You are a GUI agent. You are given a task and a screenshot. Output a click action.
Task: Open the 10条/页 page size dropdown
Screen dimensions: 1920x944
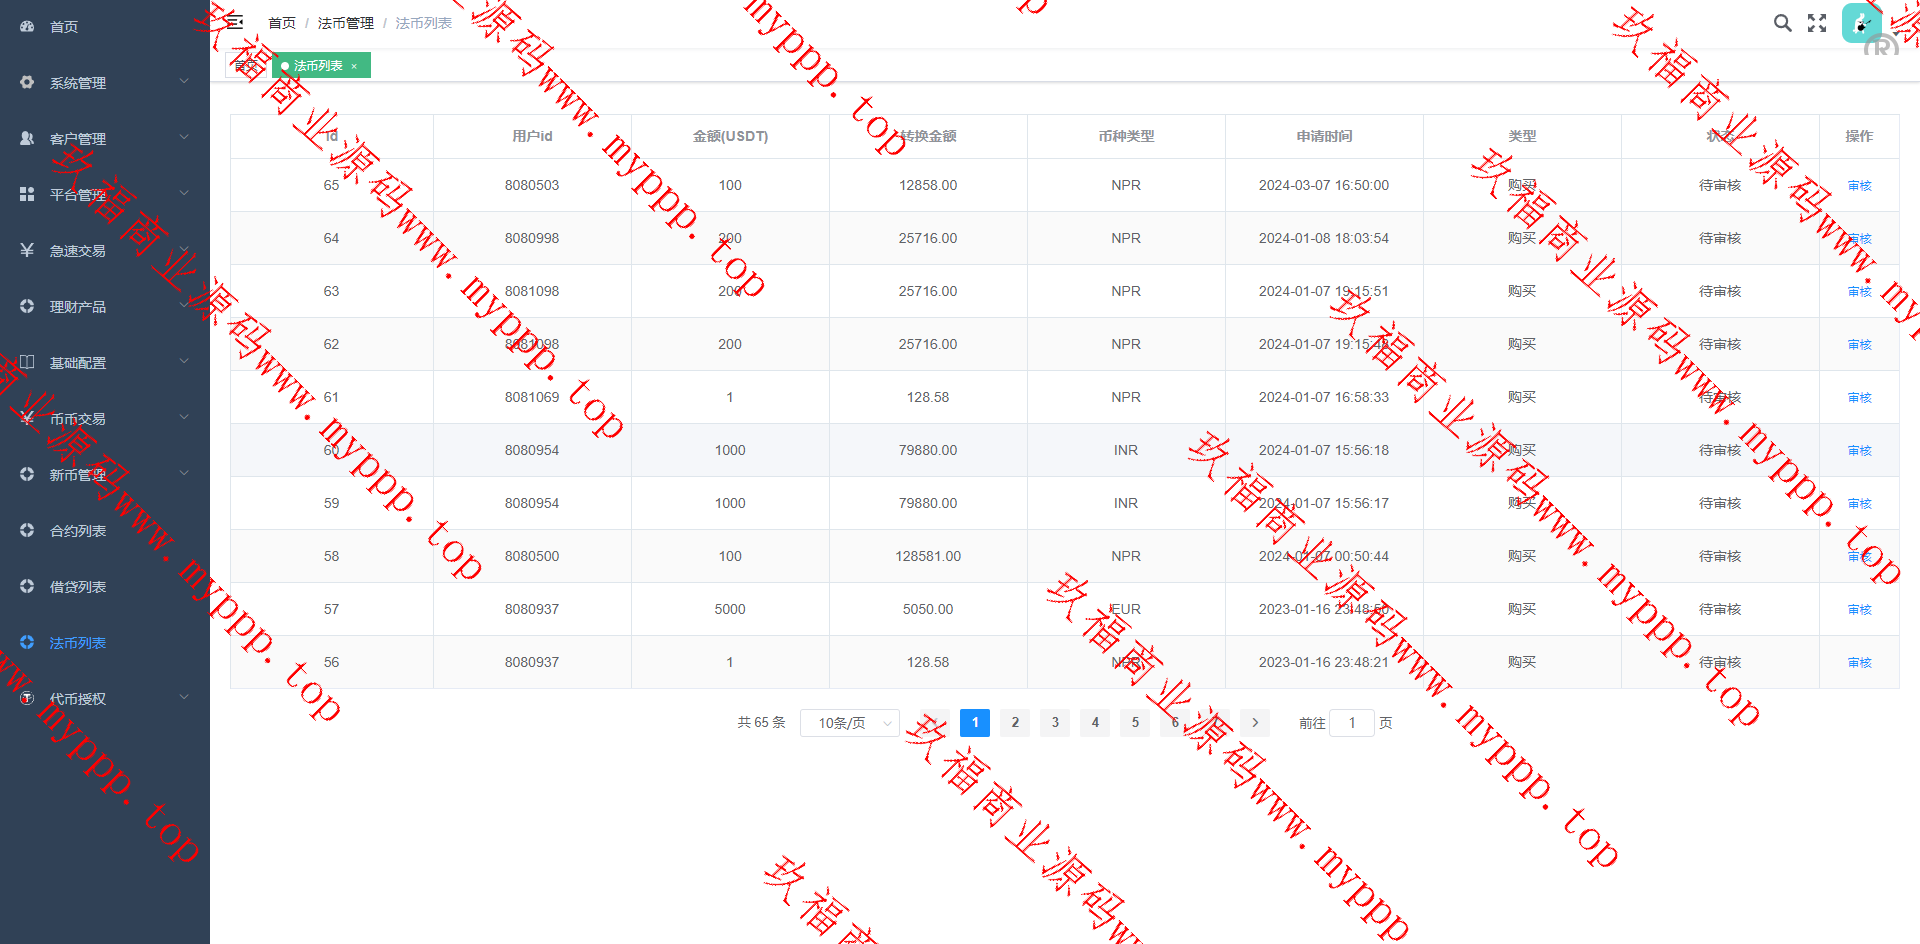click(x=849, y=723)
